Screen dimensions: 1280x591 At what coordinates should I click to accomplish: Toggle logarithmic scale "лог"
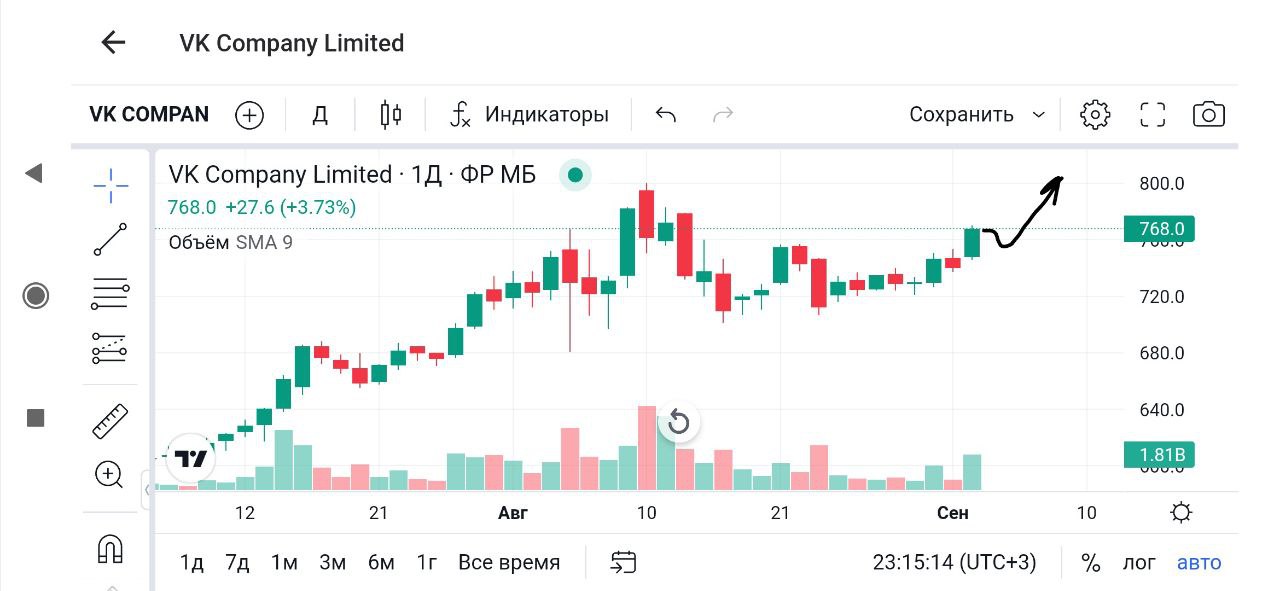(1139, 562)
